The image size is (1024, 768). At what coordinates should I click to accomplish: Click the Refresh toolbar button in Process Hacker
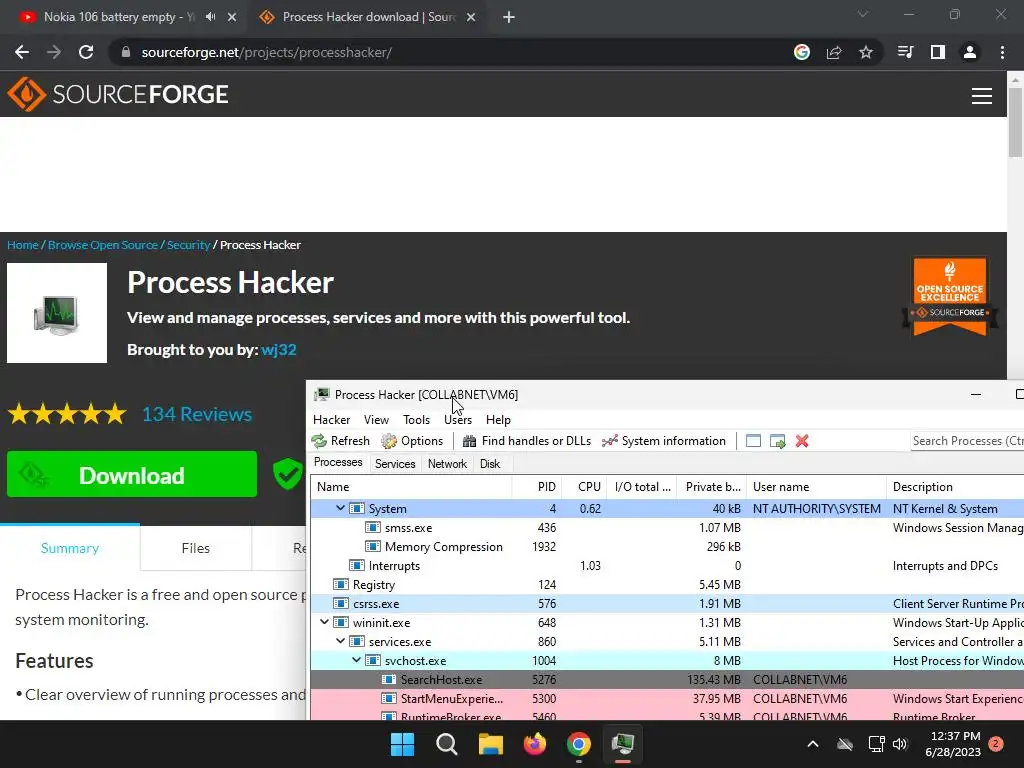pyautogui.click(x=341, y=441)
